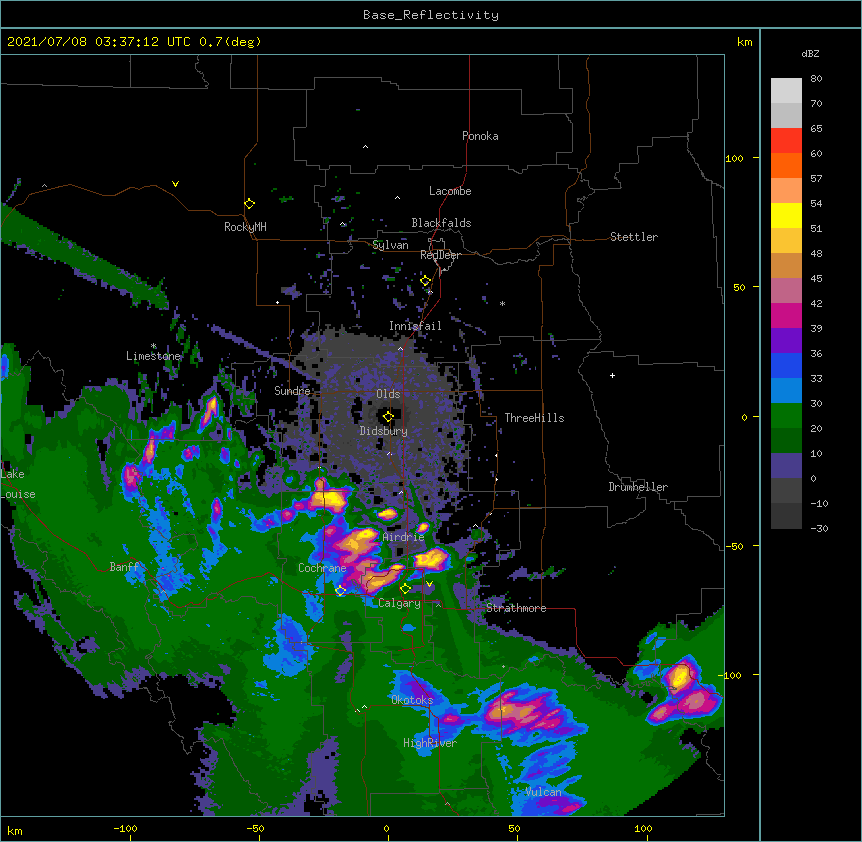Select the yellow radar site marker between Olds and Didsbury
This screenshot has width=862, height=842.
[388, 417]
